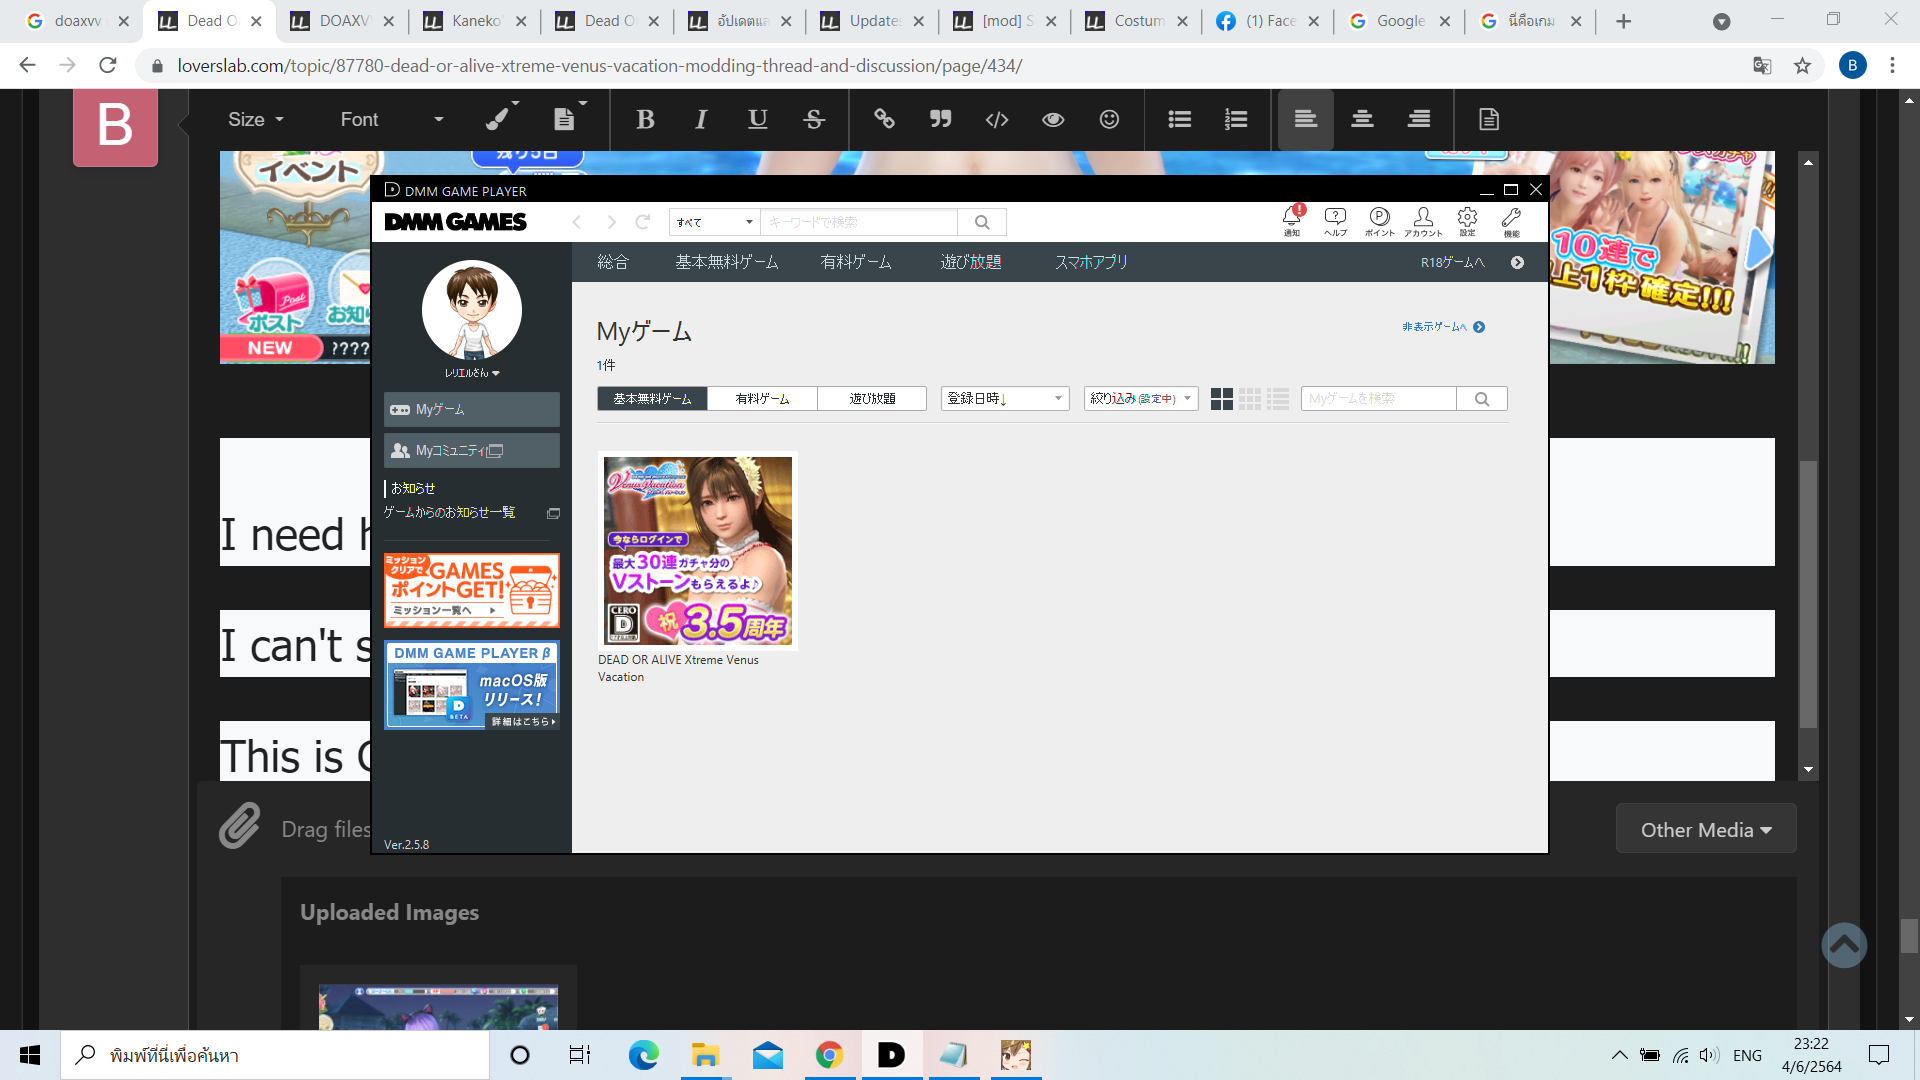
Task: Open the 有料ゲーム navigation tab
Action: click(856, 262)
